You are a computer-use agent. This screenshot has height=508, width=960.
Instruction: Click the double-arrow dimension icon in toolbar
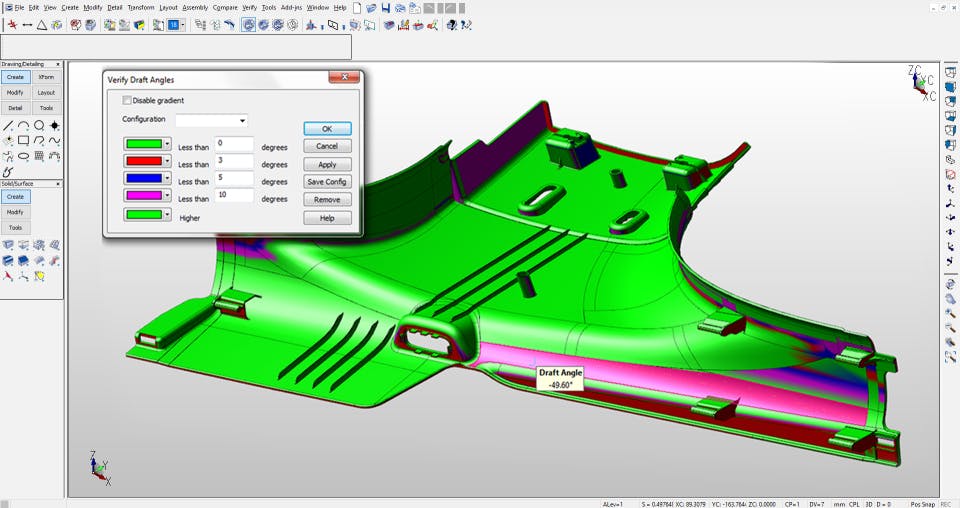tap(27, 25)
